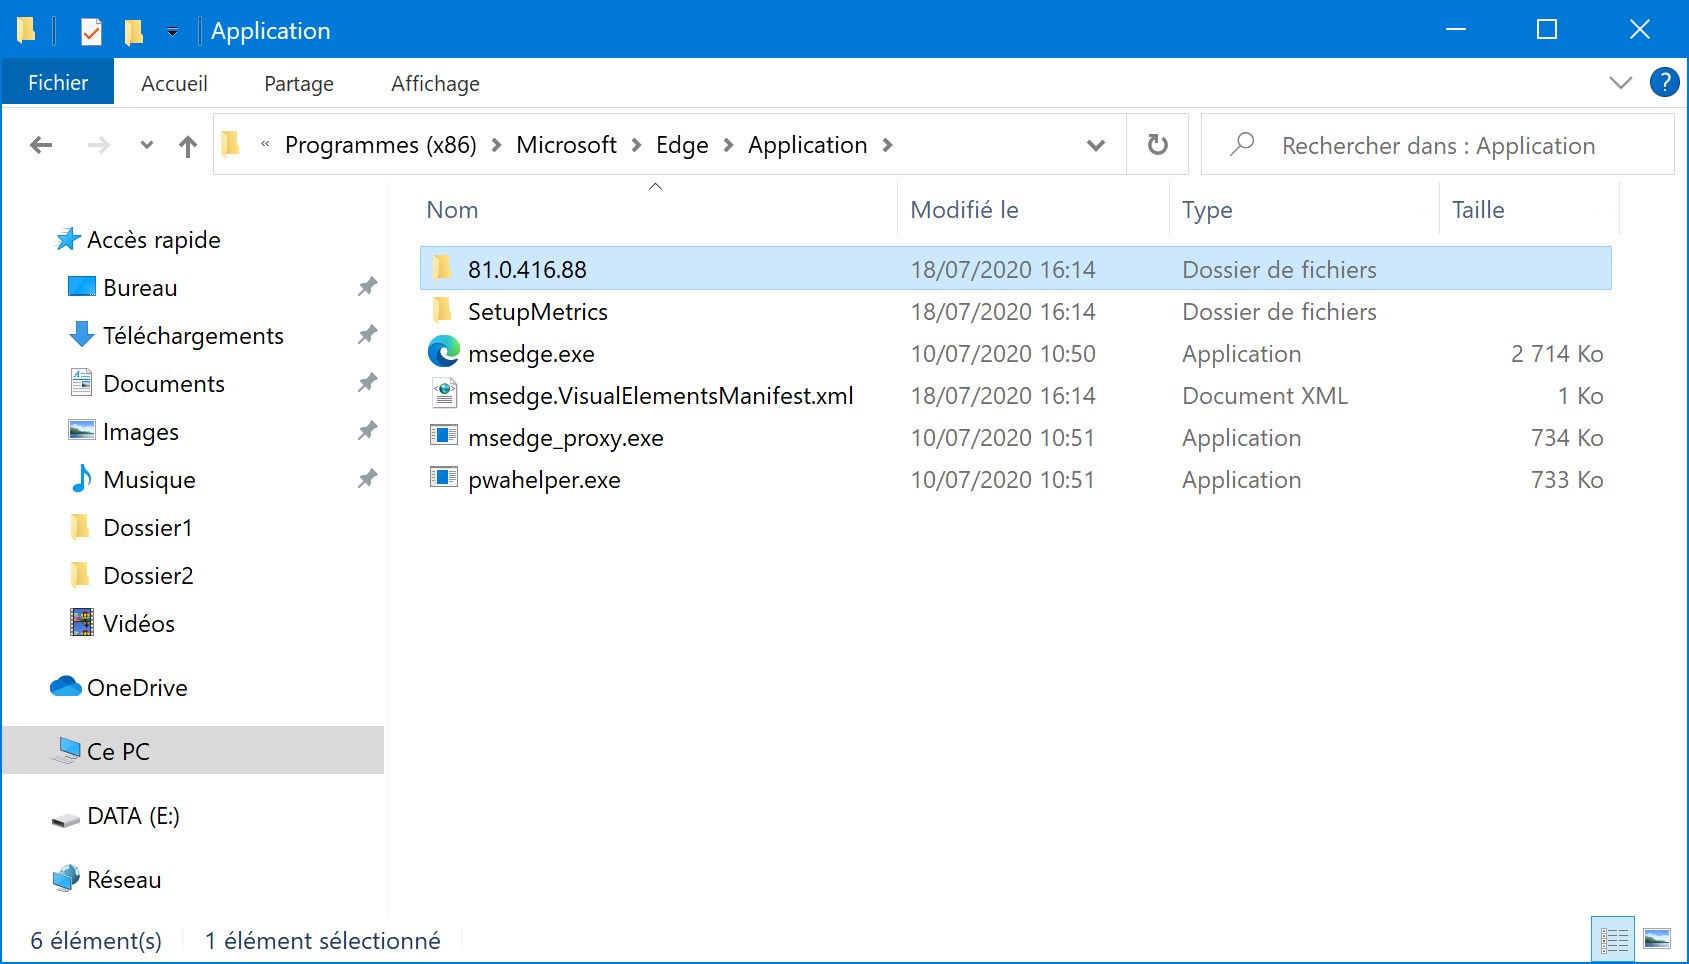Select the msedge.VisualElementsManifest.xml file icon
The image size is (1689, 964).
tap(444, 394)
